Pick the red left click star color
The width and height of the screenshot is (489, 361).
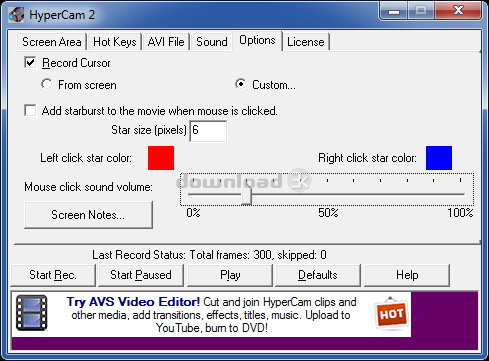[x=161, y=158]
